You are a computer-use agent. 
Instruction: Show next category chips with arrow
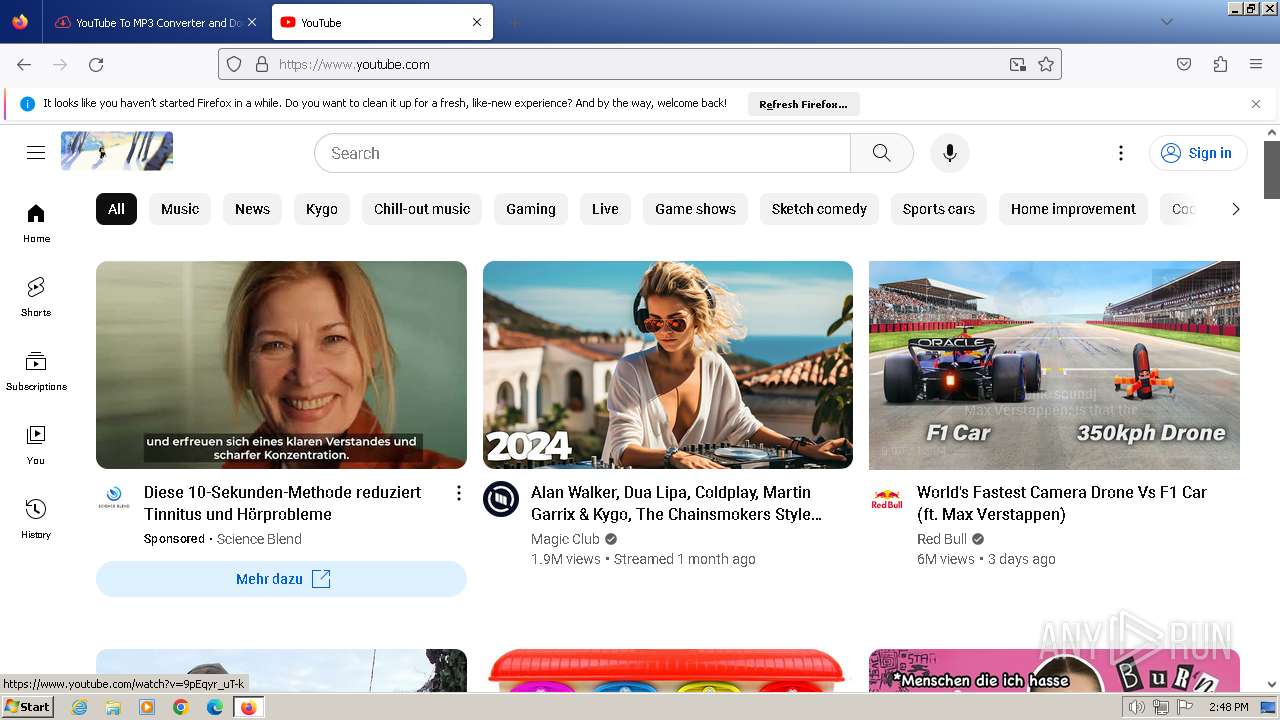point(1235,209)
